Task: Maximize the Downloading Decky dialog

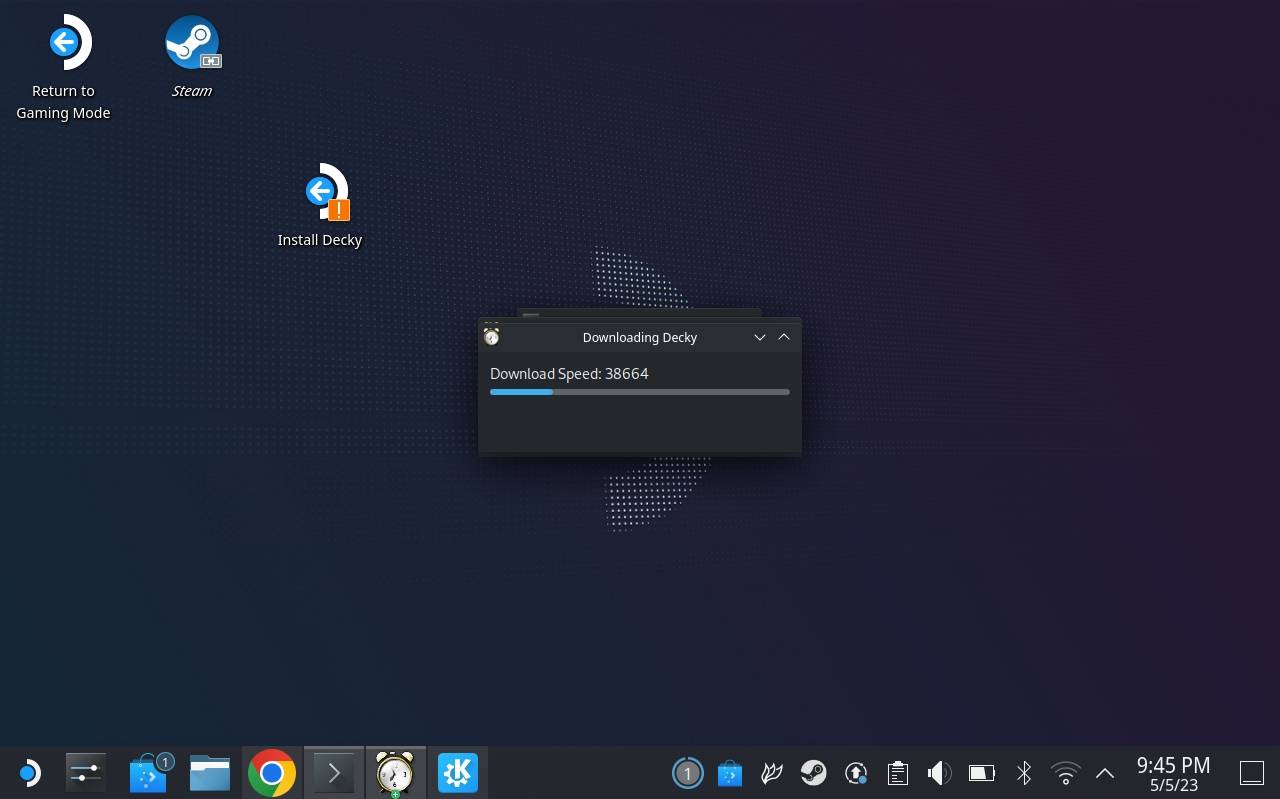Action: [x=784, y=337]
